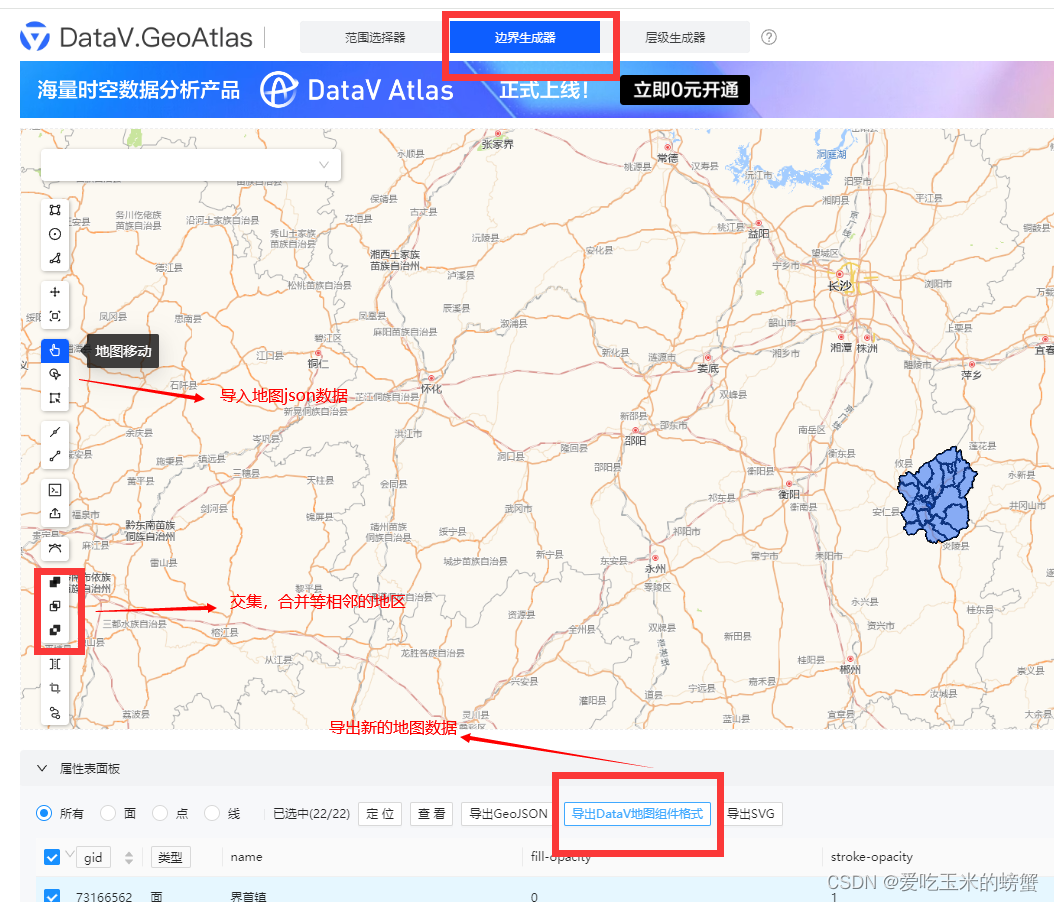The height and width of the screenshot is (902, 1054).
Task: Select the draw circle tool
Action: [x=55, y=234]
